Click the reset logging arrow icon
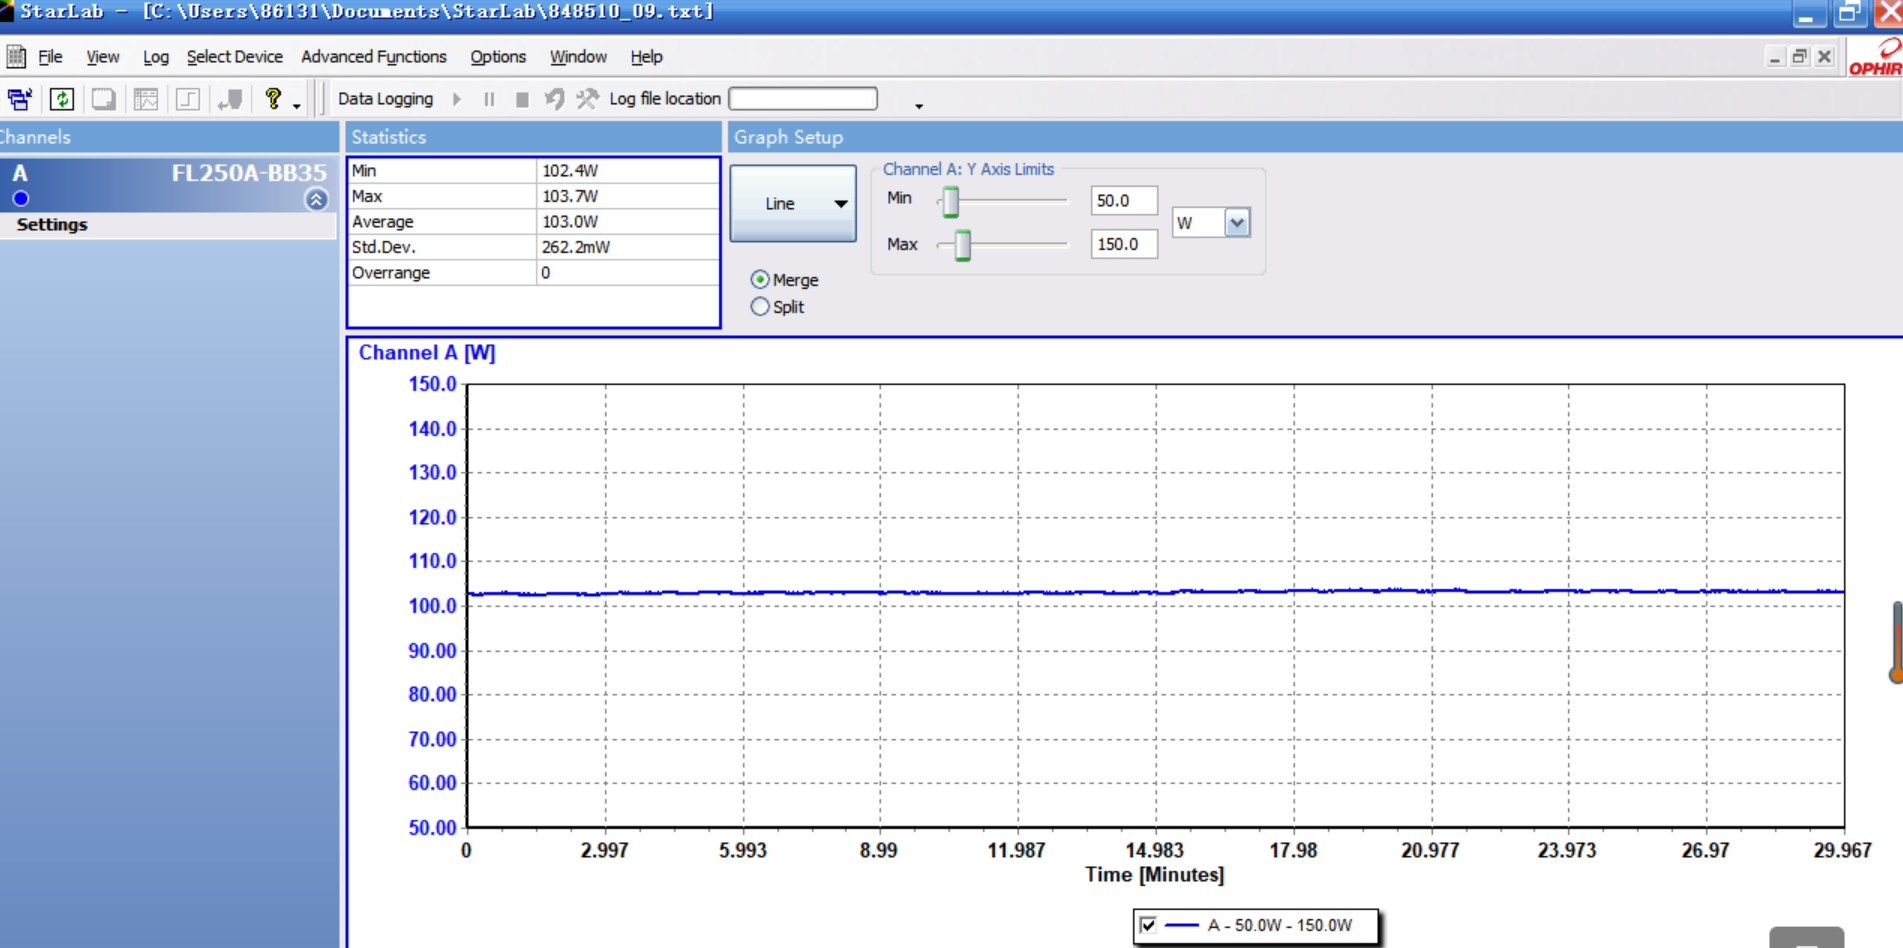This screenshot has width=1903, height=948. 554,98
